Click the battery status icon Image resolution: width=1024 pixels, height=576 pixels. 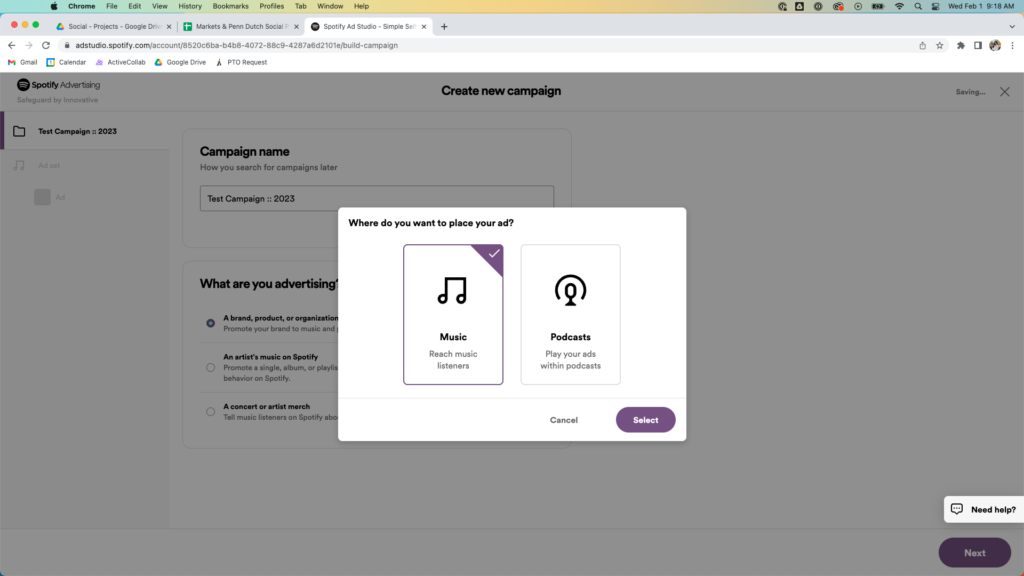(x=878, y=6)
